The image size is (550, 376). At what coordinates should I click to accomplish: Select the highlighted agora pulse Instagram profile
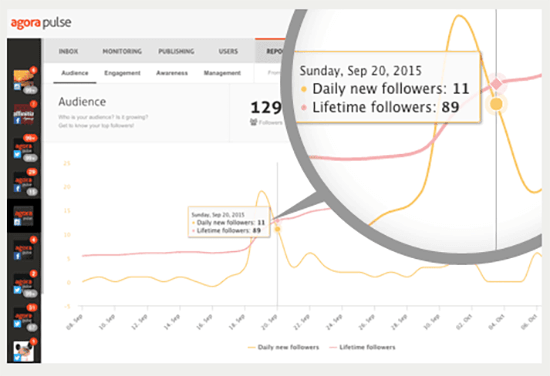coord(24,216)
